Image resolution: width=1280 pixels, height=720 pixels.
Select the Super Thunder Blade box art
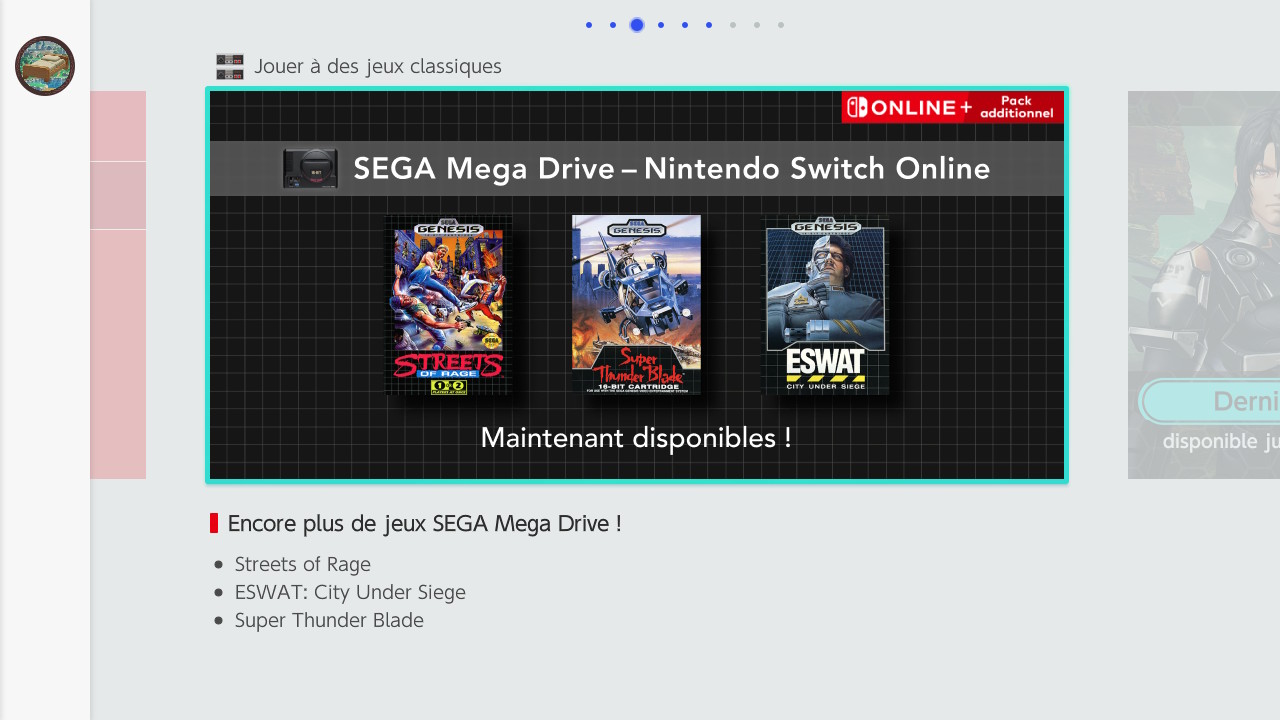coord(636,305)
